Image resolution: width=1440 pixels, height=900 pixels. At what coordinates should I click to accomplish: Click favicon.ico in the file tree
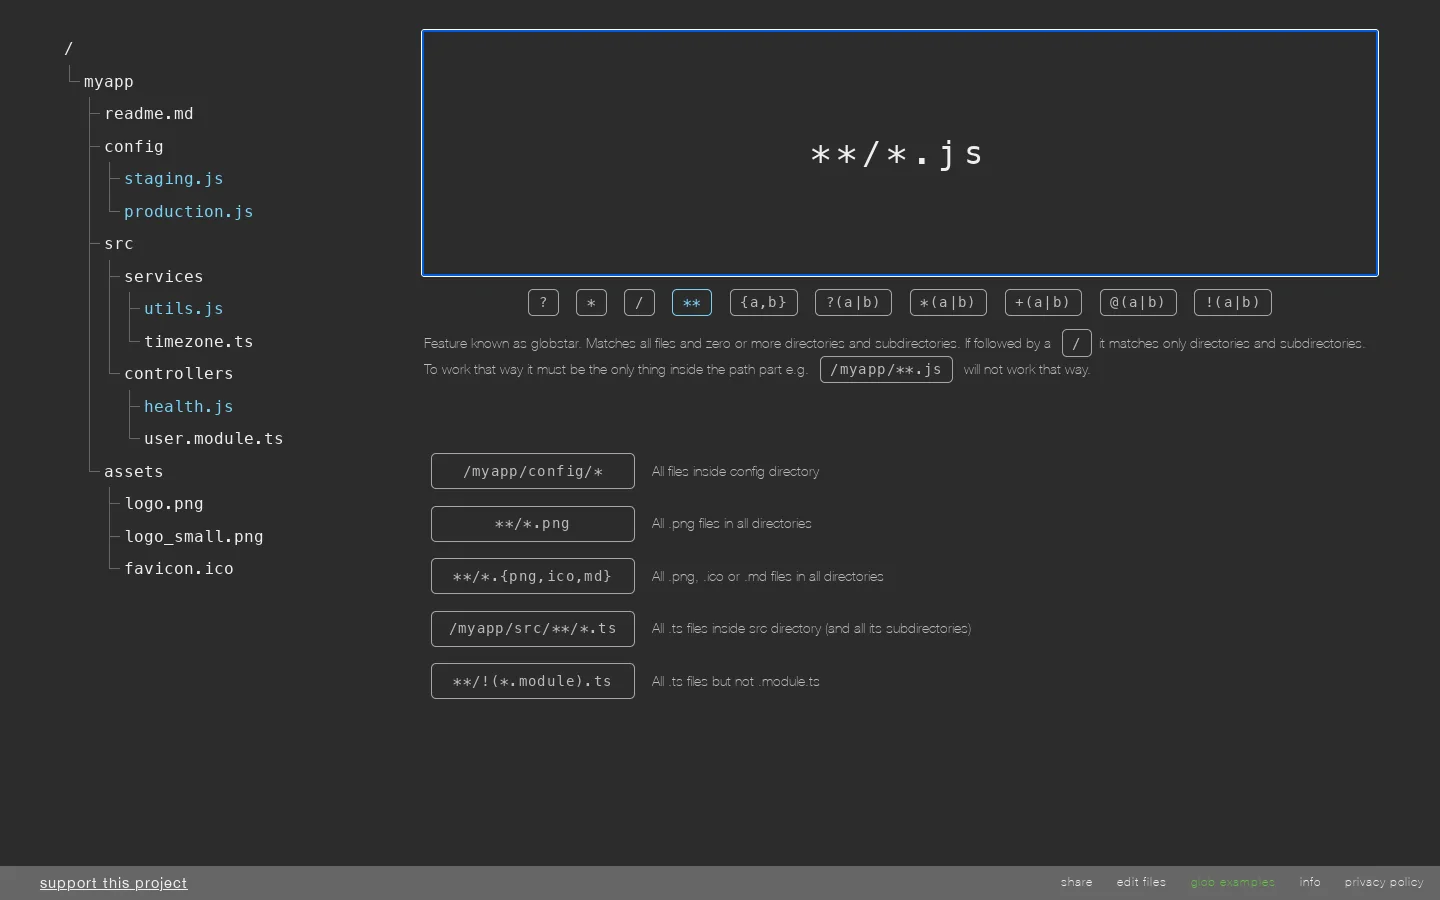point(179,569)
